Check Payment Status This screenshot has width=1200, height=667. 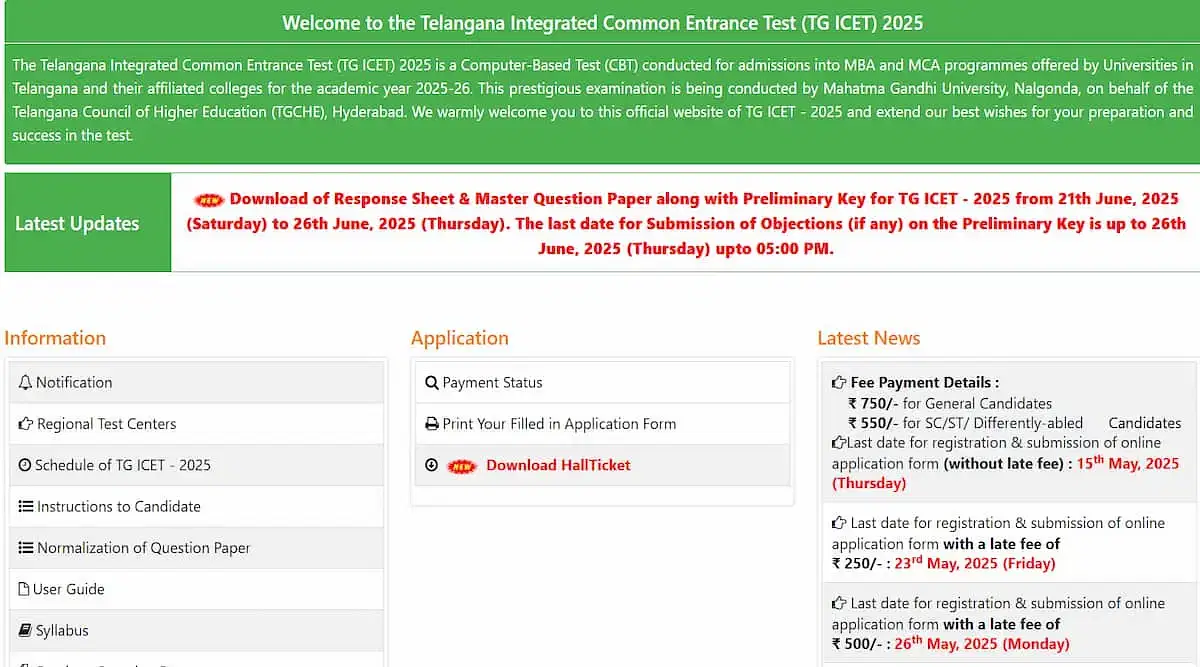[x=492, y=382]
